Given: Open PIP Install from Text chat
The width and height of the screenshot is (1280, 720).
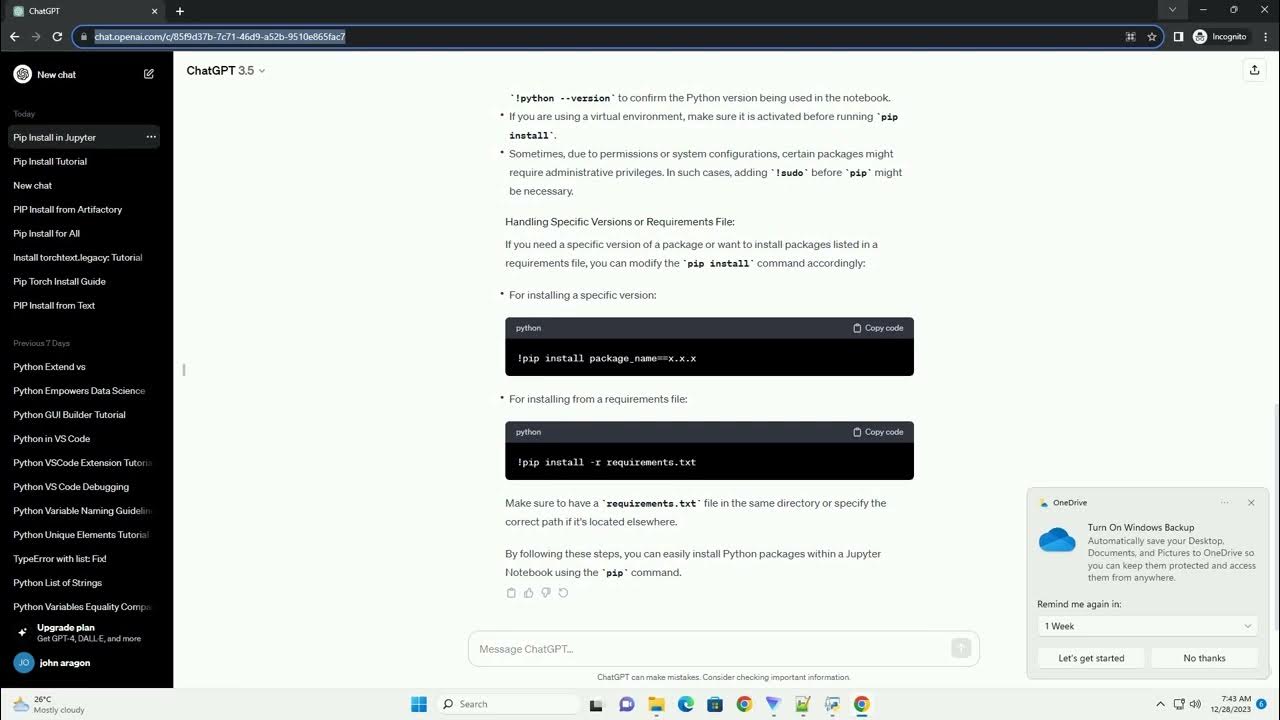Looking at the screenshot, I should point(86,305).
